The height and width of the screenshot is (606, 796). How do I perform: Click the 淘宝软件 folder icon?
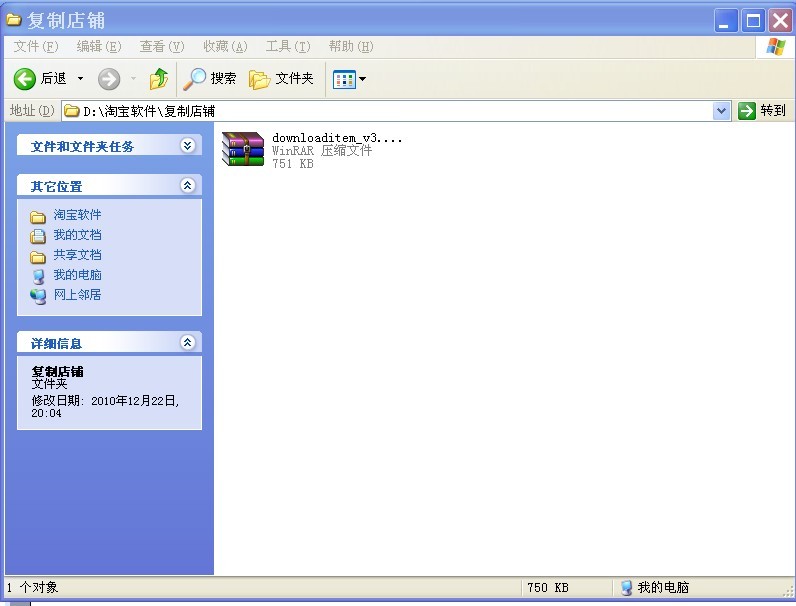pos(38,217)
